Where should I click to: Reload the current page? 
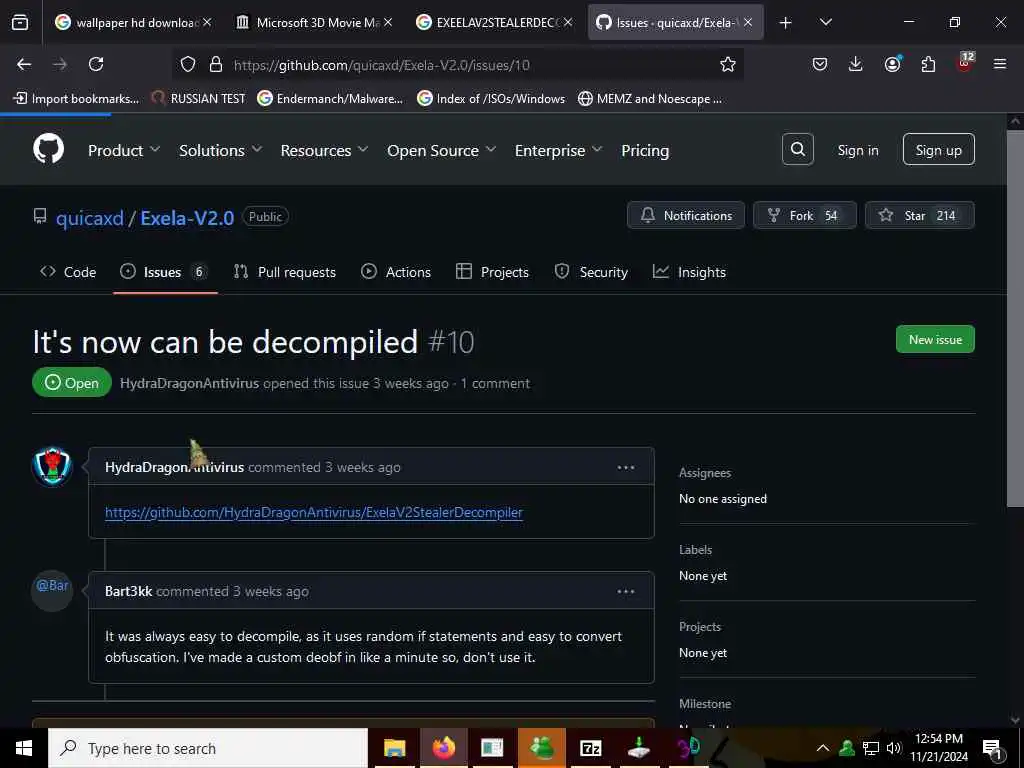pyautogui.click(x=96, y=64)
